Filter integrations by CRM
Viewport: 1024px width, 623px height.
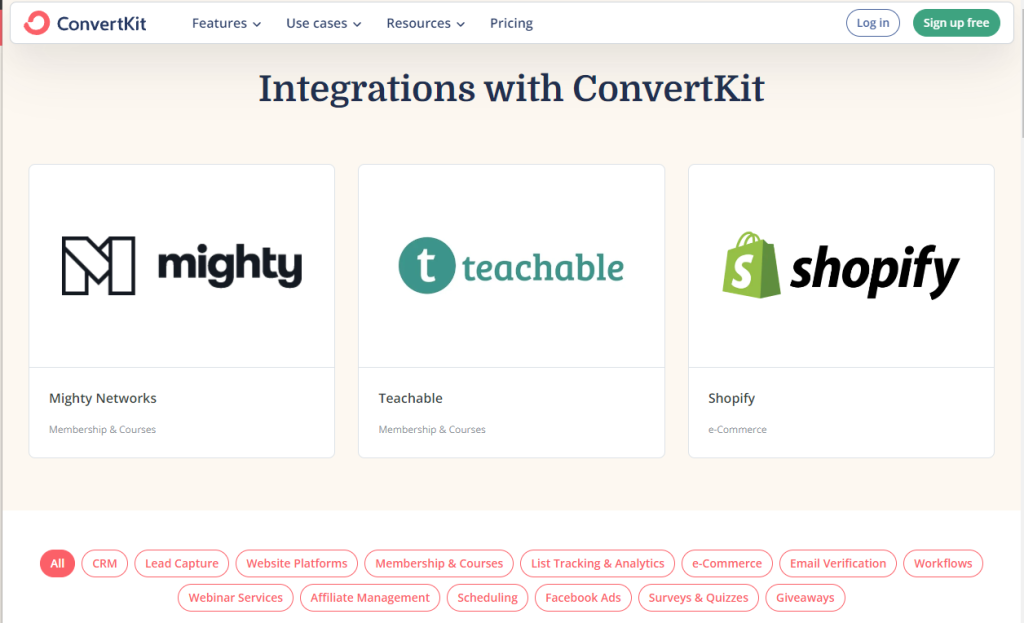click(x=105, y=563)
